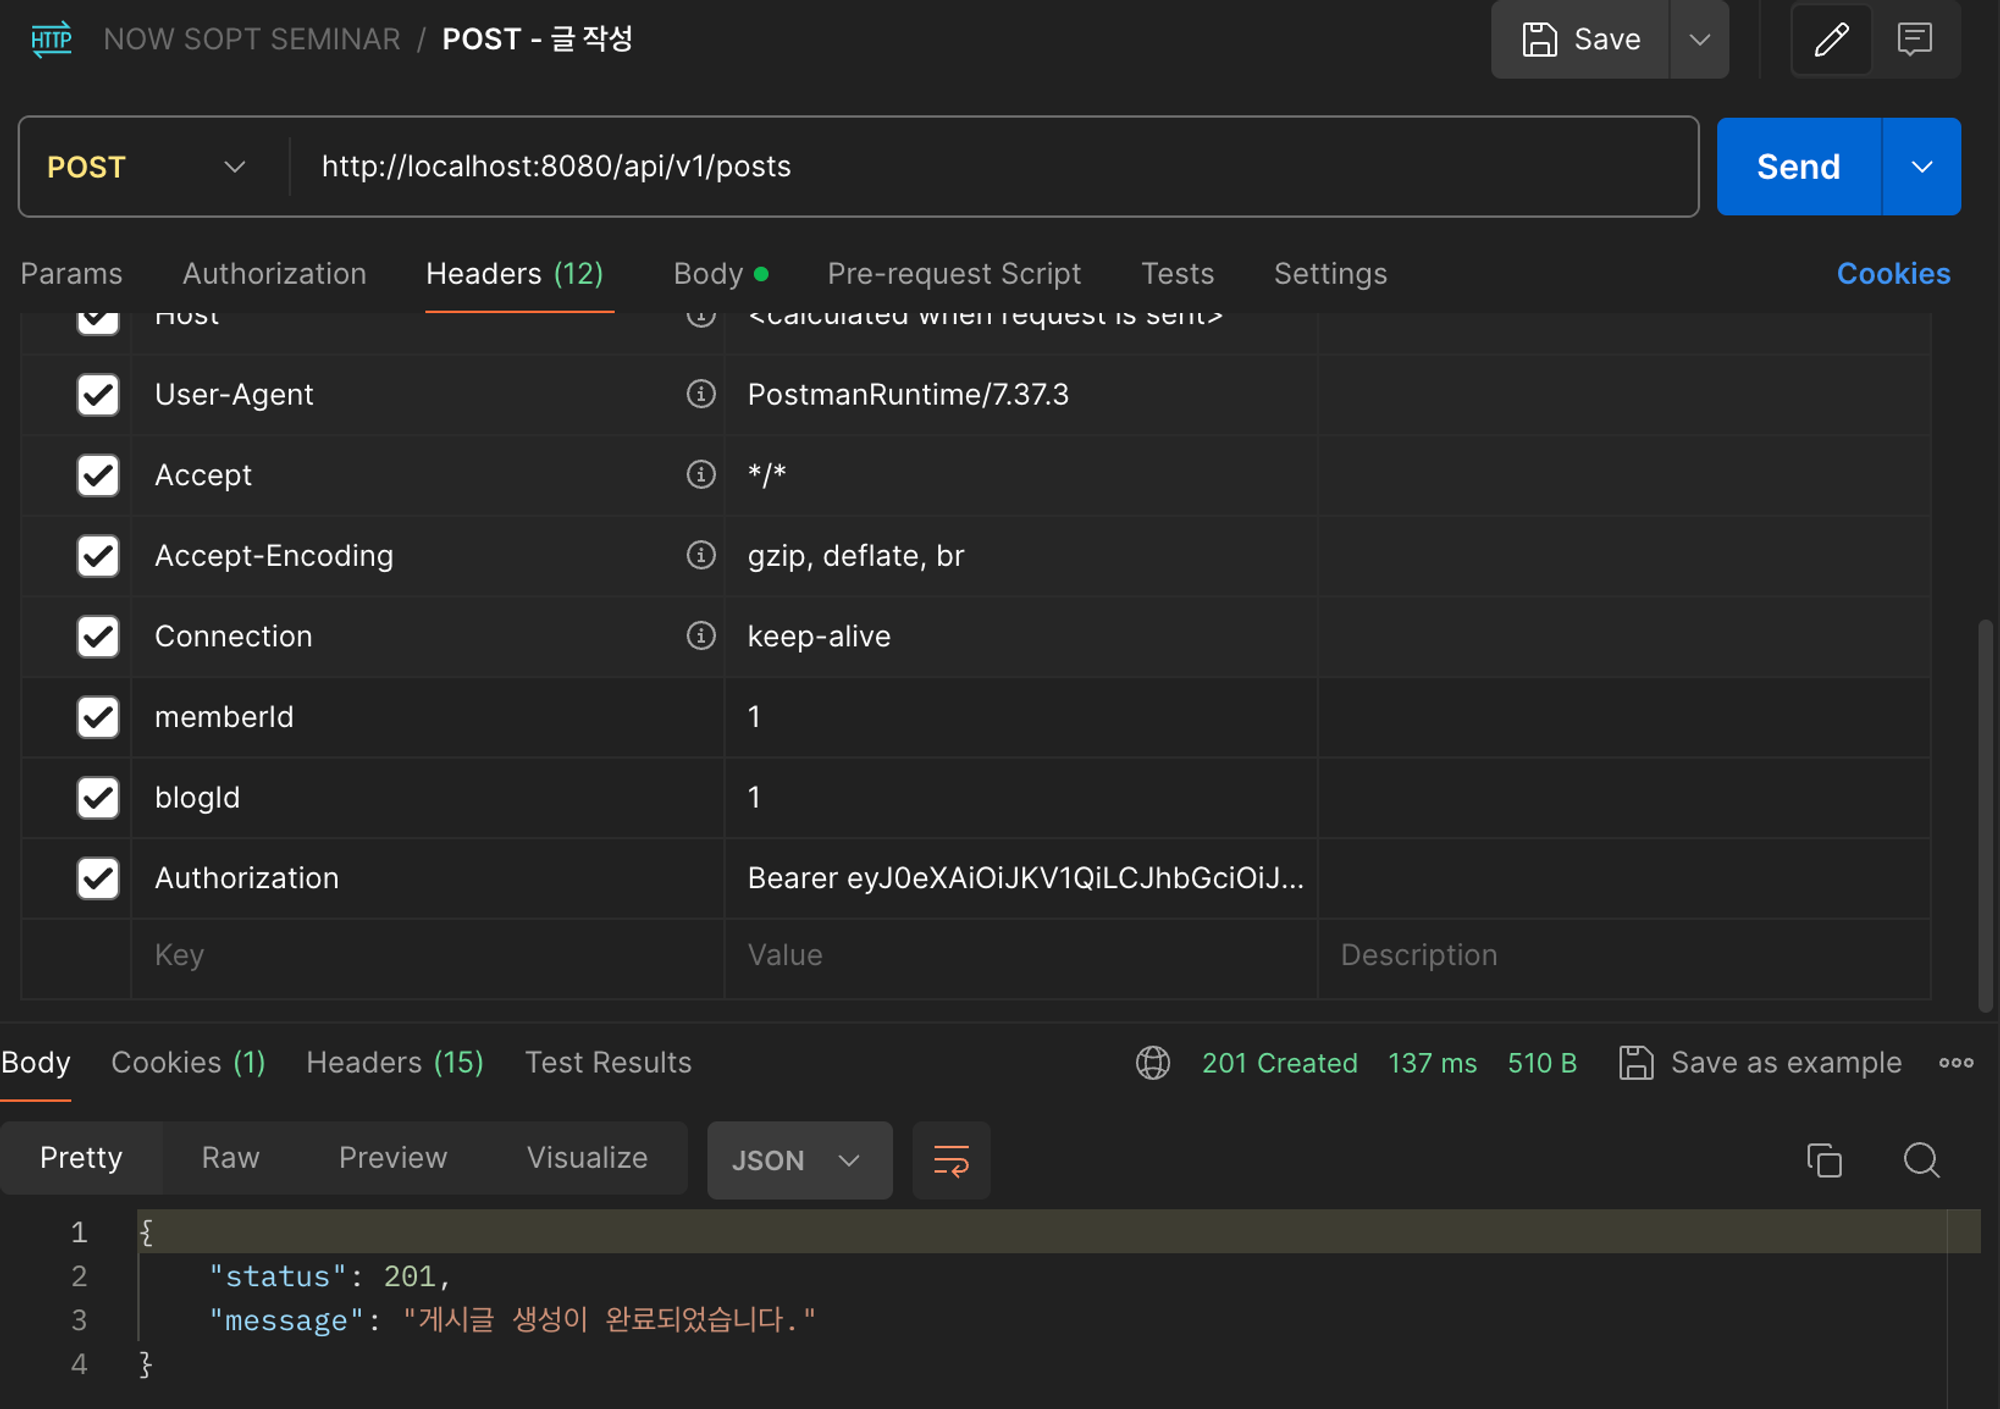
Task: Click the pencil edit icon
Action: pos(1831,40)
